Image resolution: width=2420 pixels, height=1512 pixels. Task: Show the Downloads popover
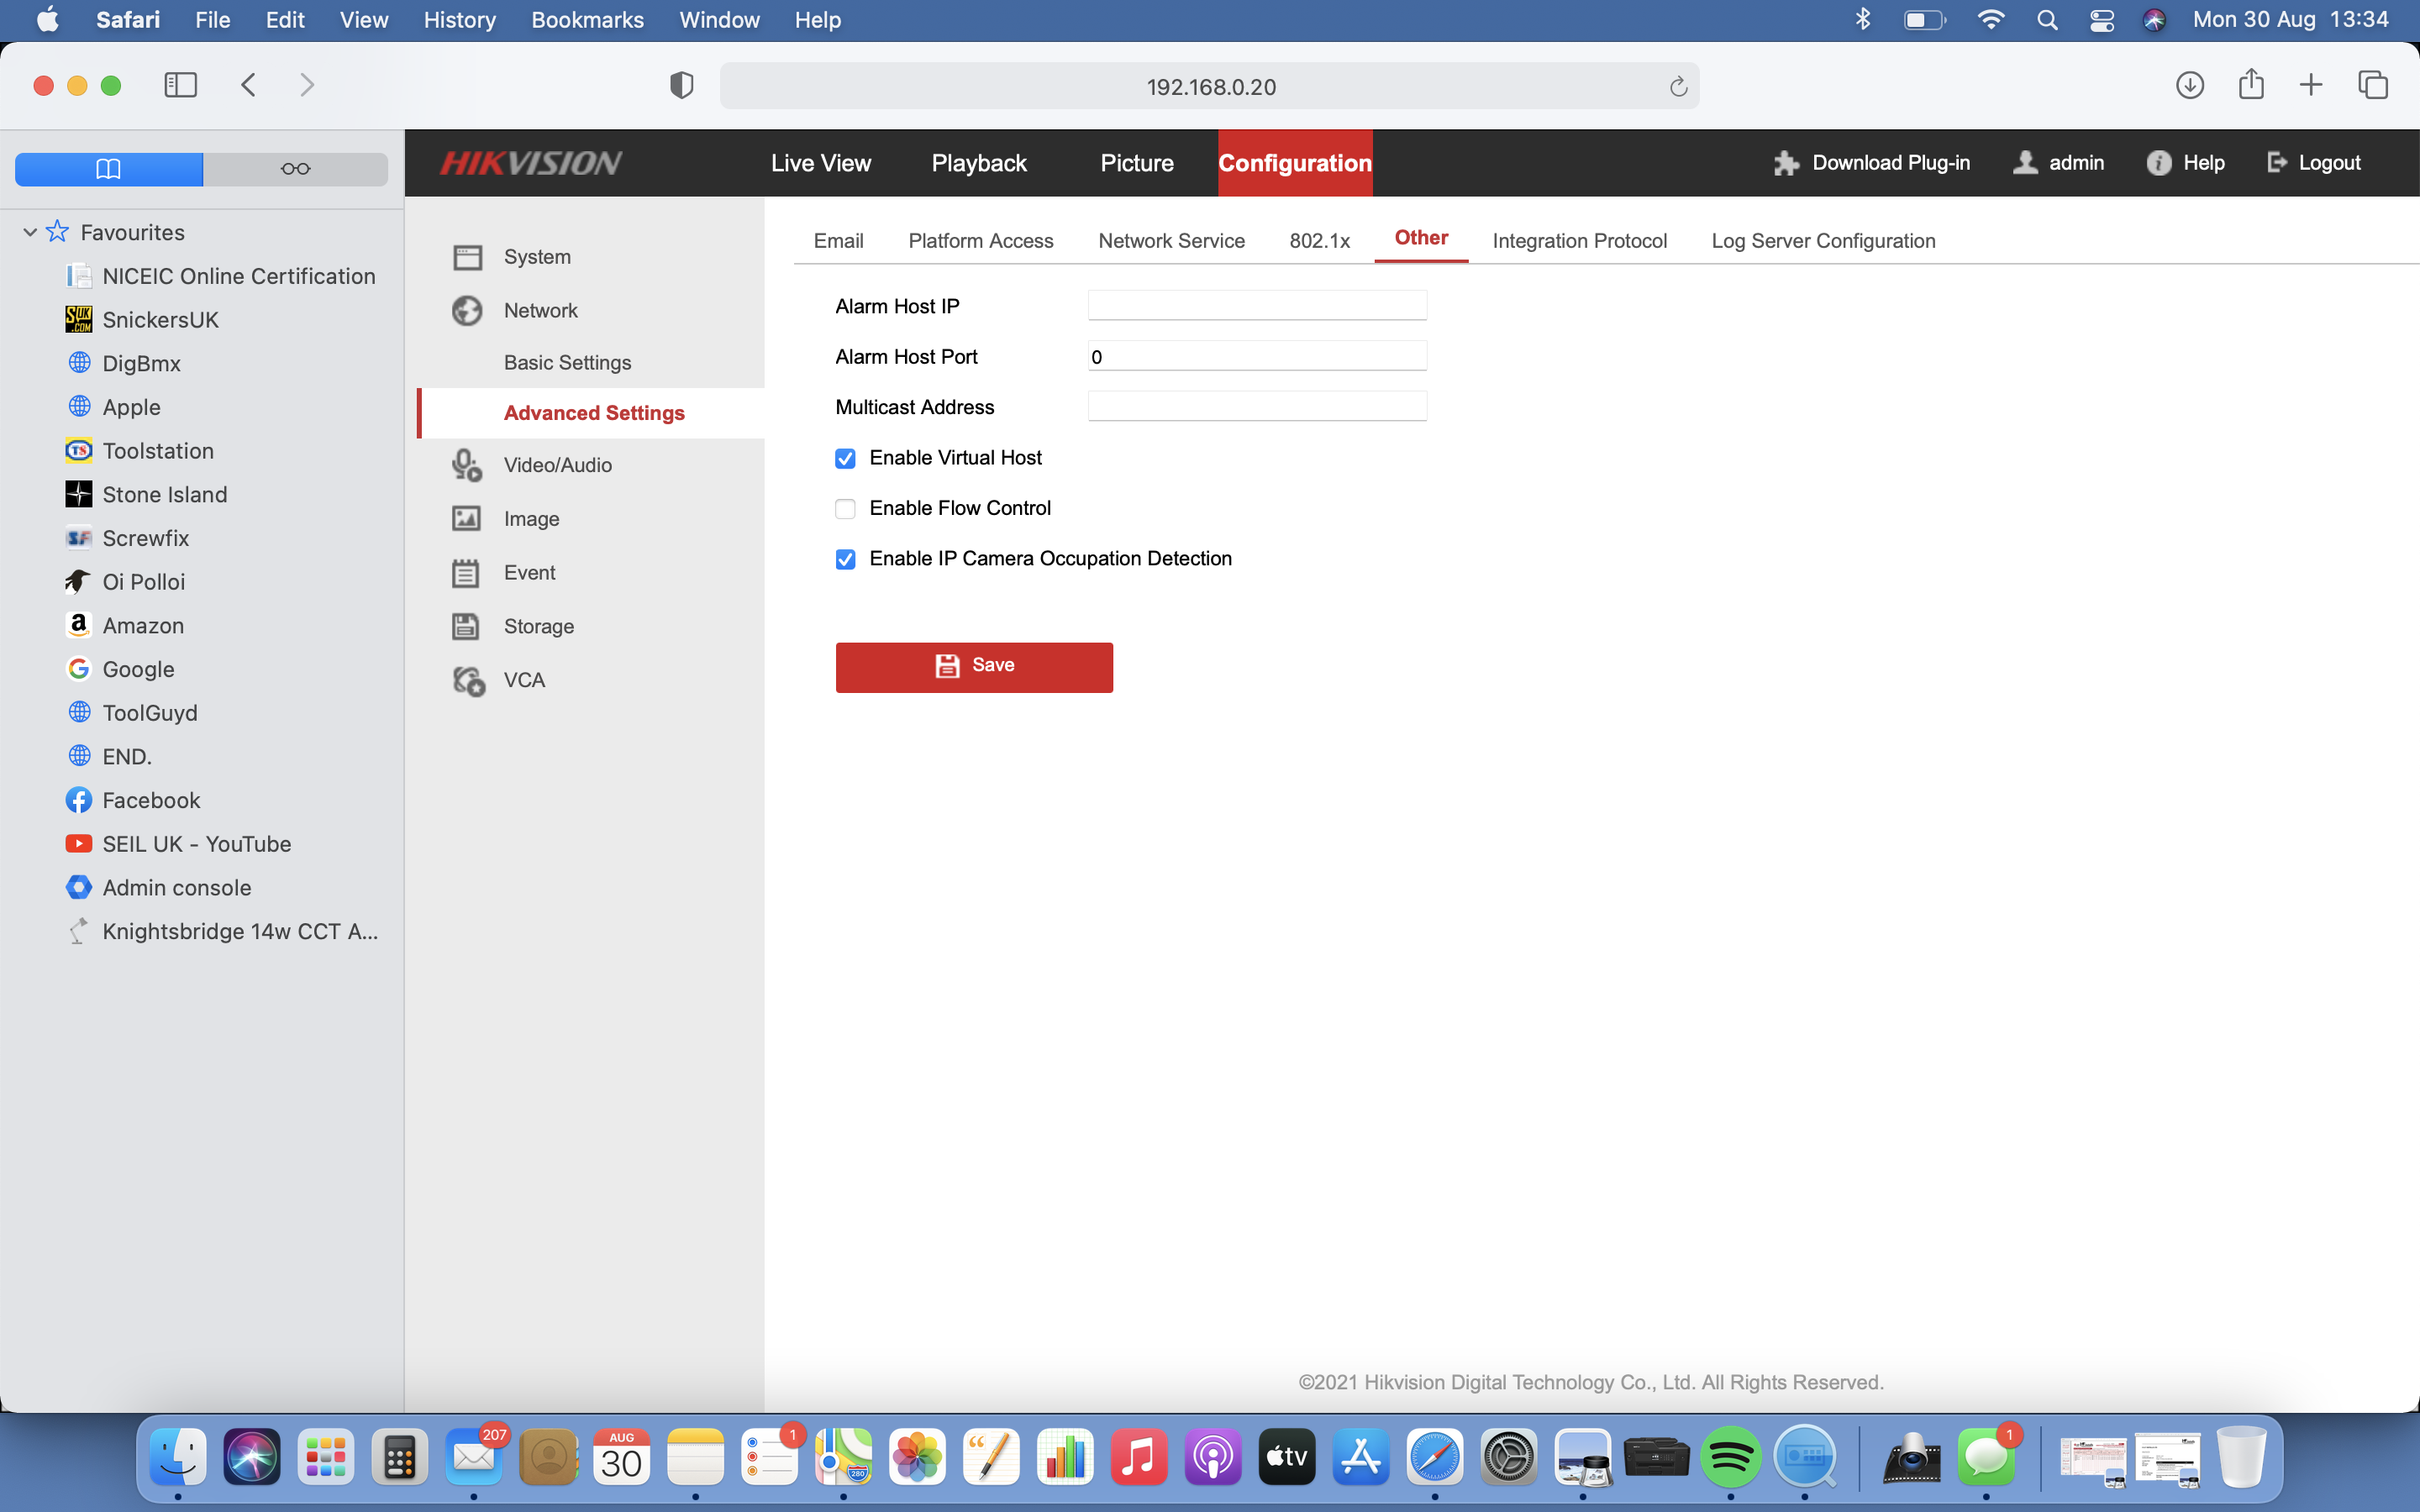click(2190, 85)
